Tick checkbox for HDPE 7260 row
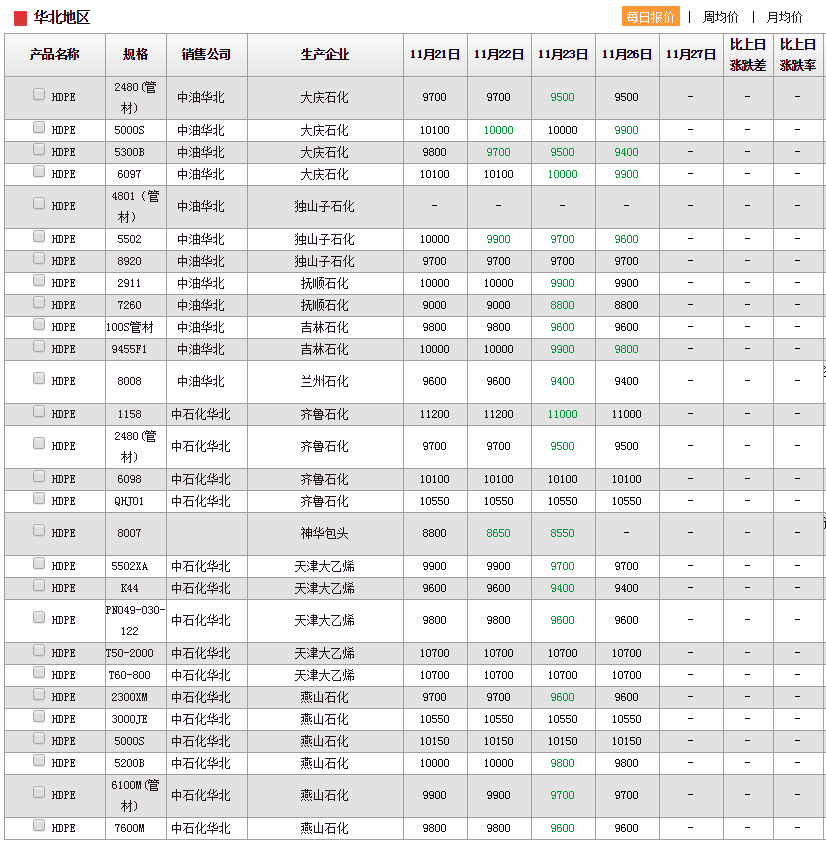Screen dimensions: 826x844 coord(39,303)
